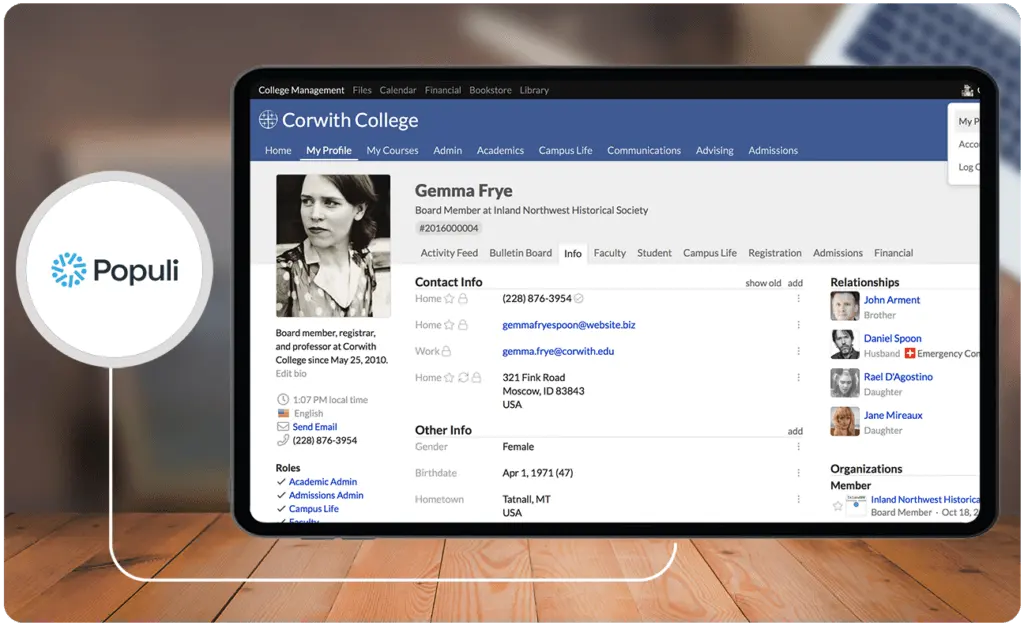The height and width of the screenshot is (626, 1024).
Task: Open Advising in main navigation
Action: [714, 150]
